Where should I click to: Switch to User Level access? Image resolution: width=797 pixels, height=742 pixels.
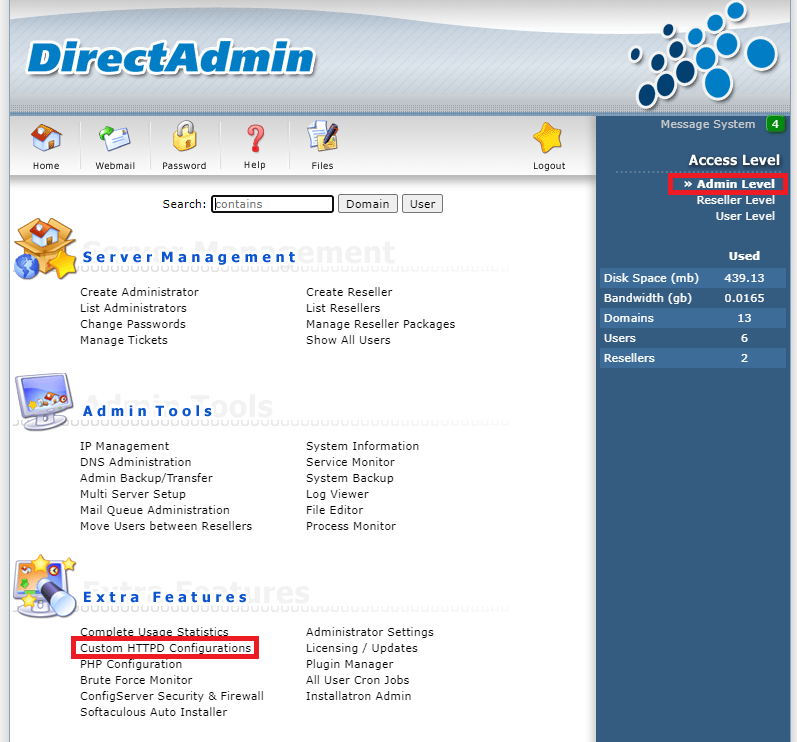745,216
